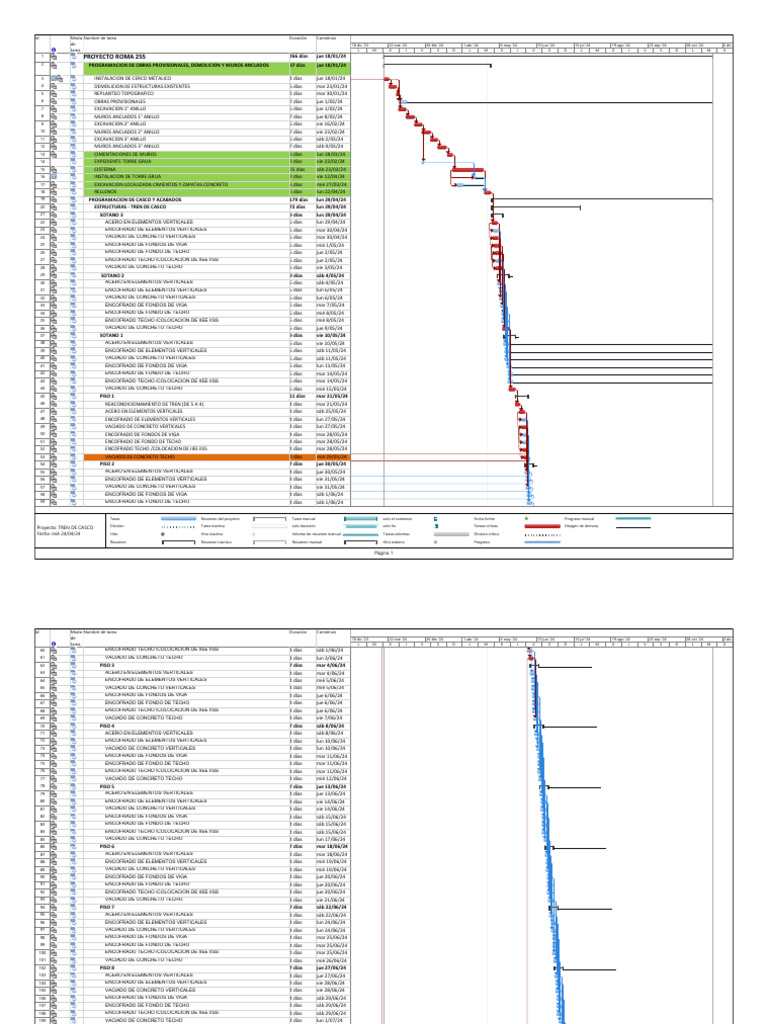Screen dimensions: 768x1024
Task: Select the 'INSTALACION DE TORRE GRUA' task name
Action: [x=127, y=176]
